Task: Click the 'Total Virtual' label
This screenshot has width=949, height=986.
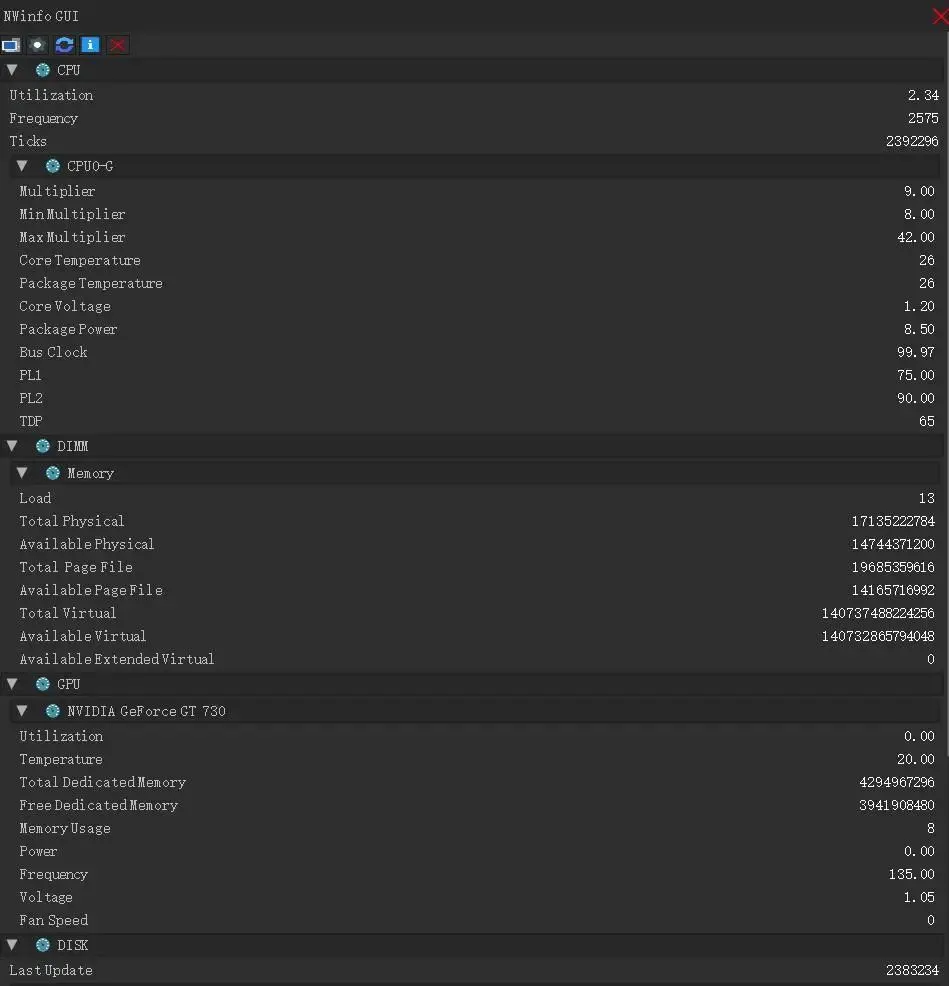Action: [67, 613]
